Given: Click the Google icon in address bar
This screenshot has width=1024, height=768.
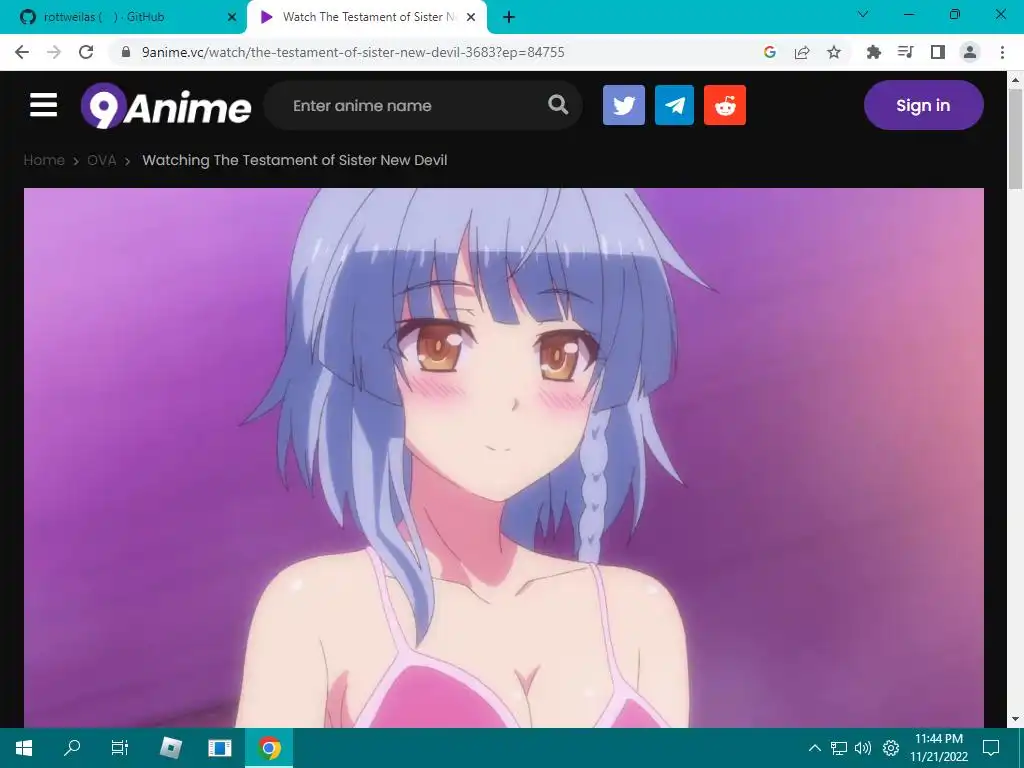Looking at the screenshot, I should coord(770,52).
